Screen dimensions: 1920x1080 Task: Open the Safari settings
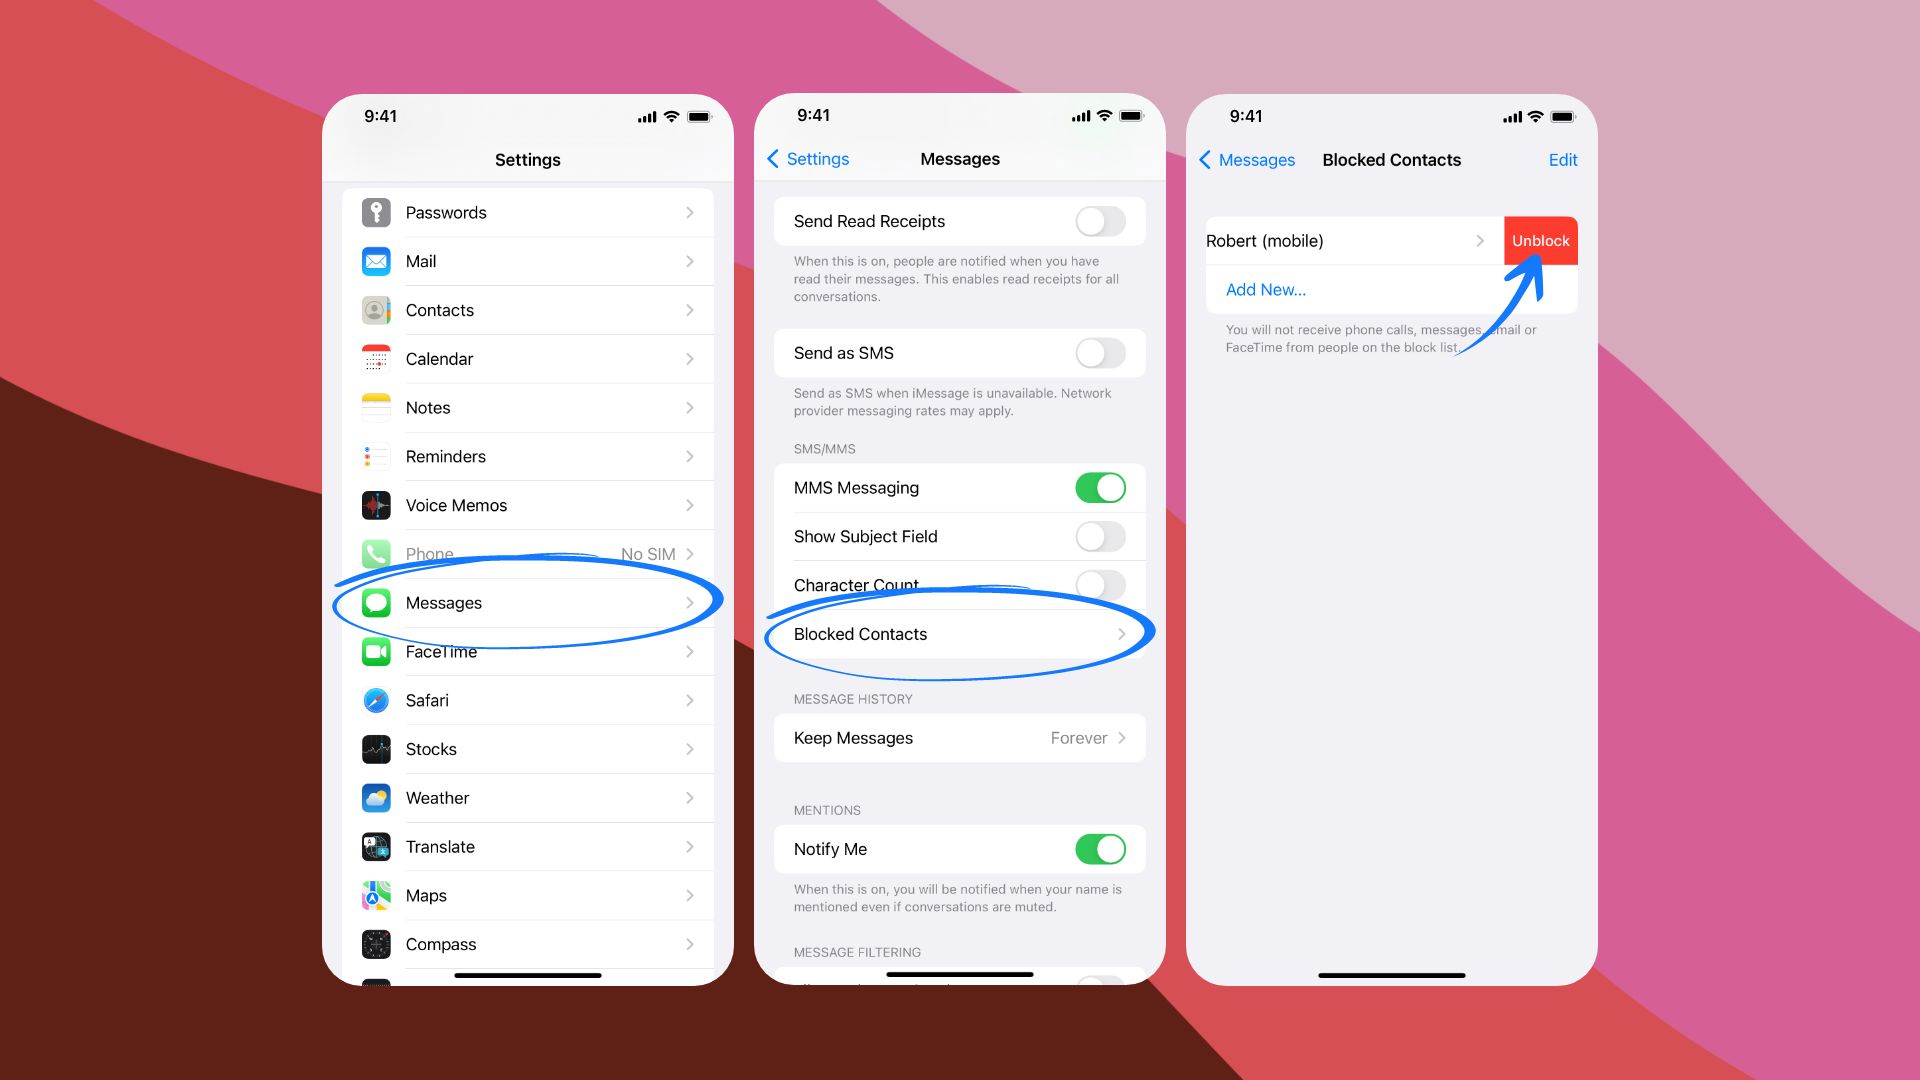(527, 699)
